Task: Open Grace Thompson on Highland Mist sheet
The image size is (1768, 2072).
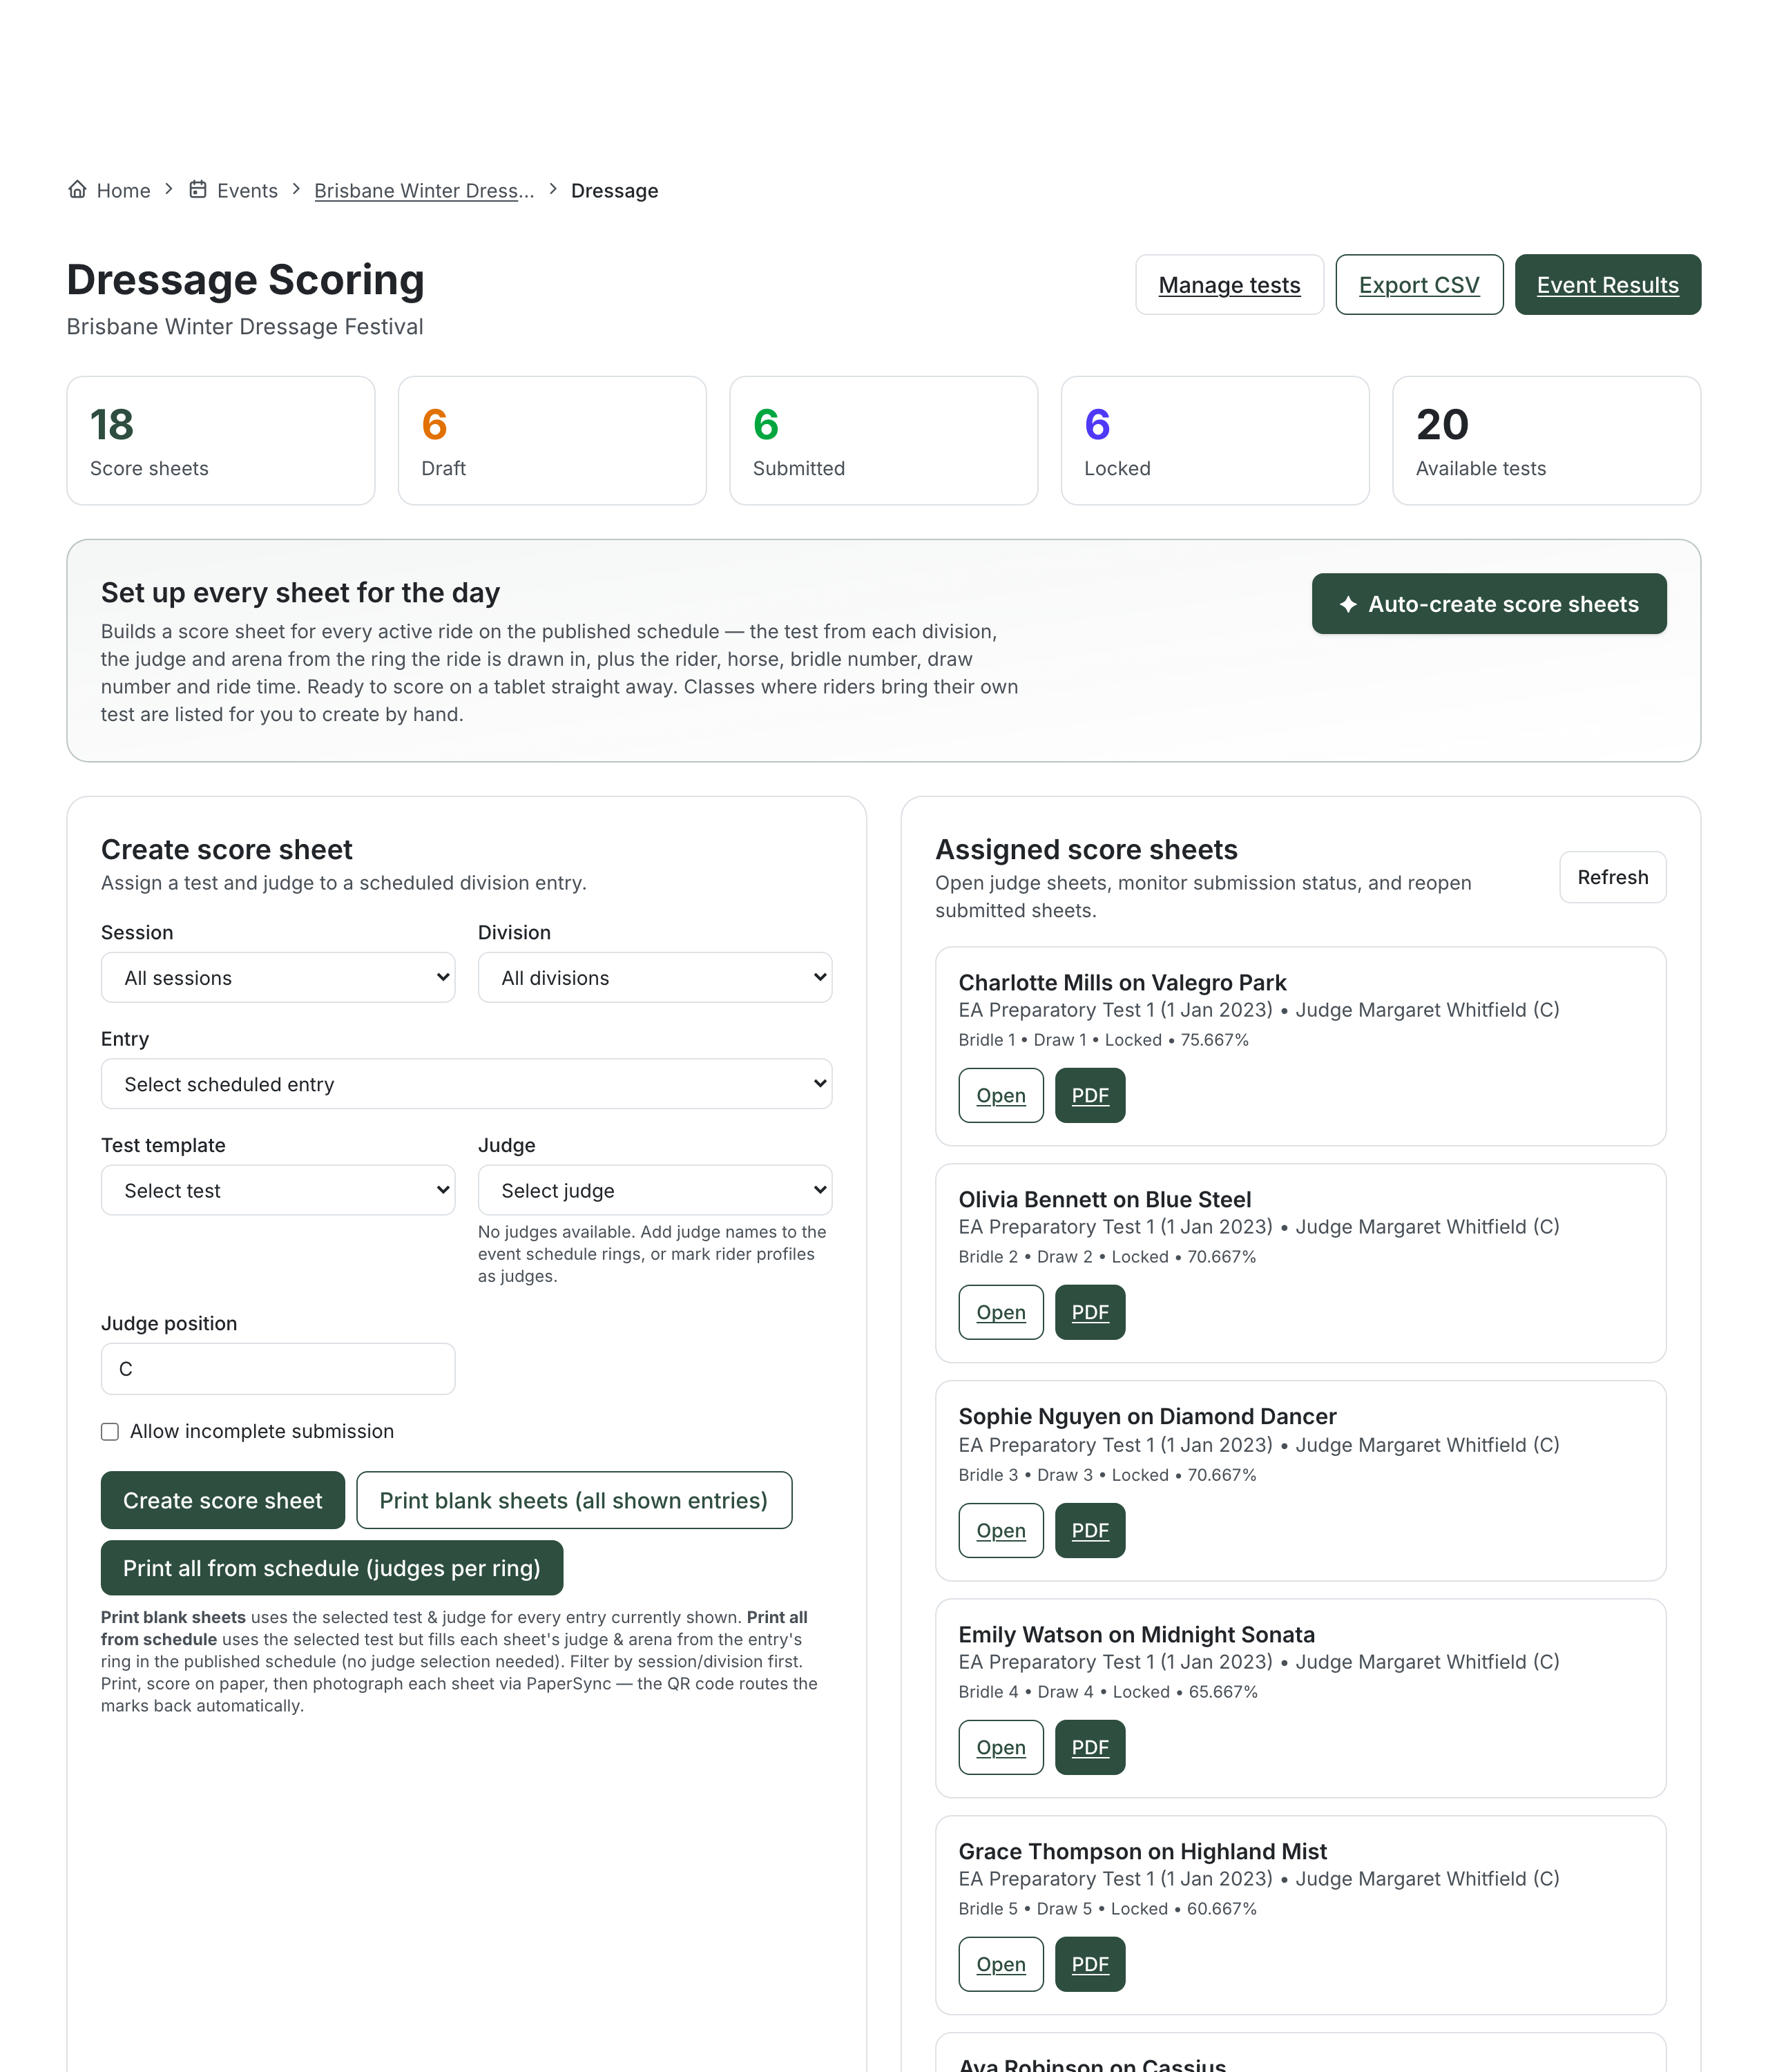Action: pyautogui.click(x=1001, y=1964)
